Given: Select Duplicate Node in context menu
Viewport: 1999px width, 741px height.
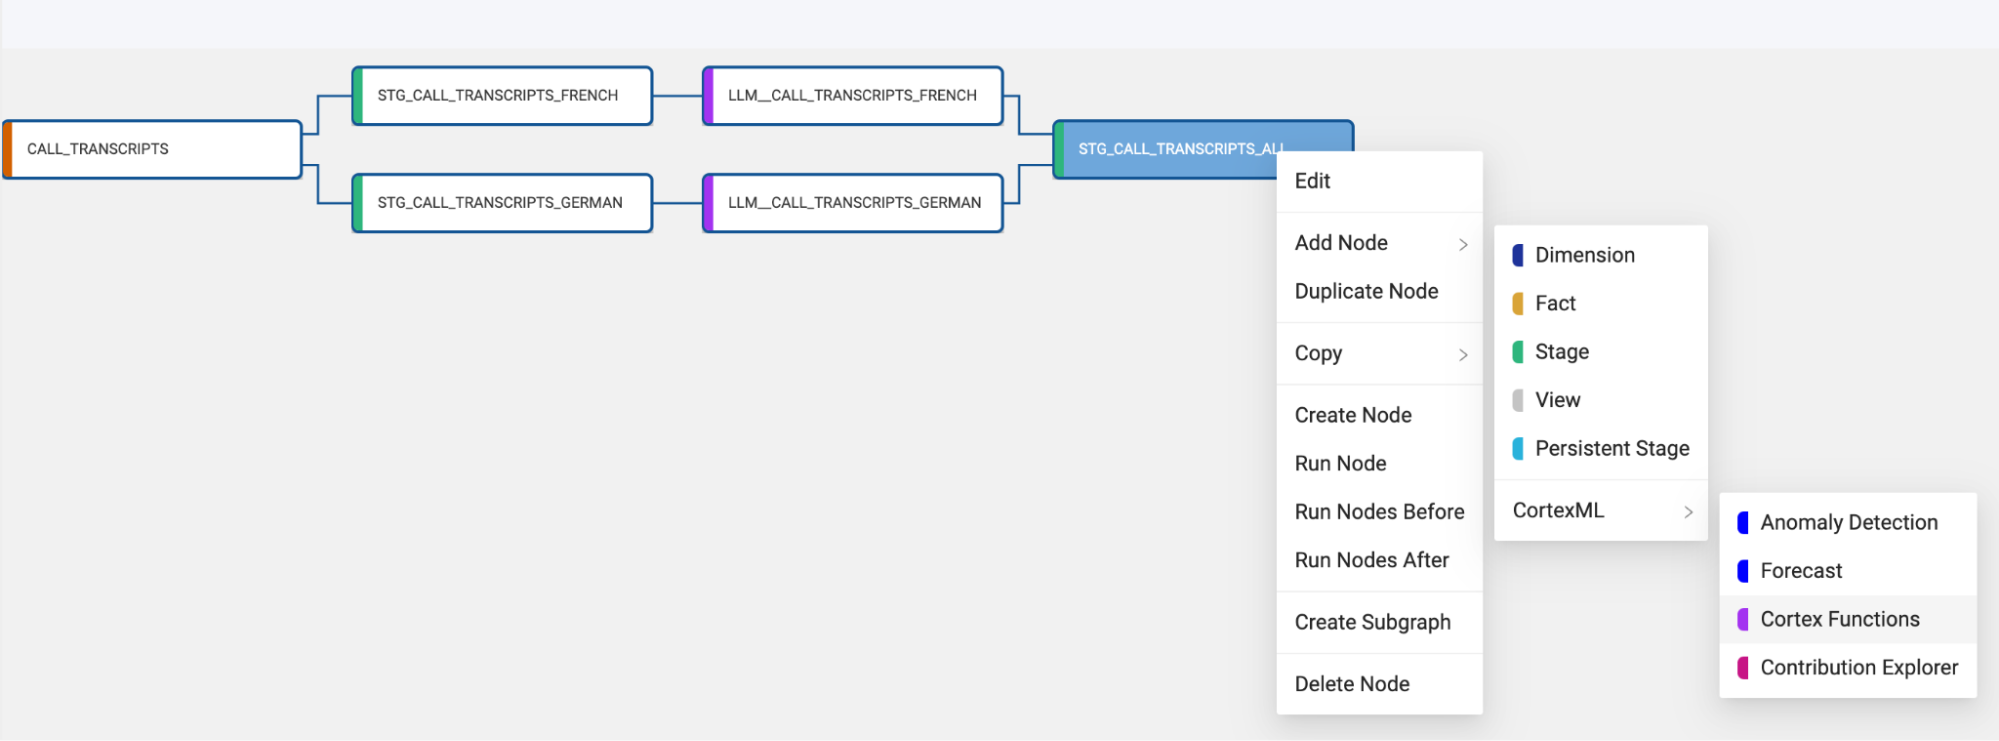Looking at the screenshot, I should point(1366,291).
